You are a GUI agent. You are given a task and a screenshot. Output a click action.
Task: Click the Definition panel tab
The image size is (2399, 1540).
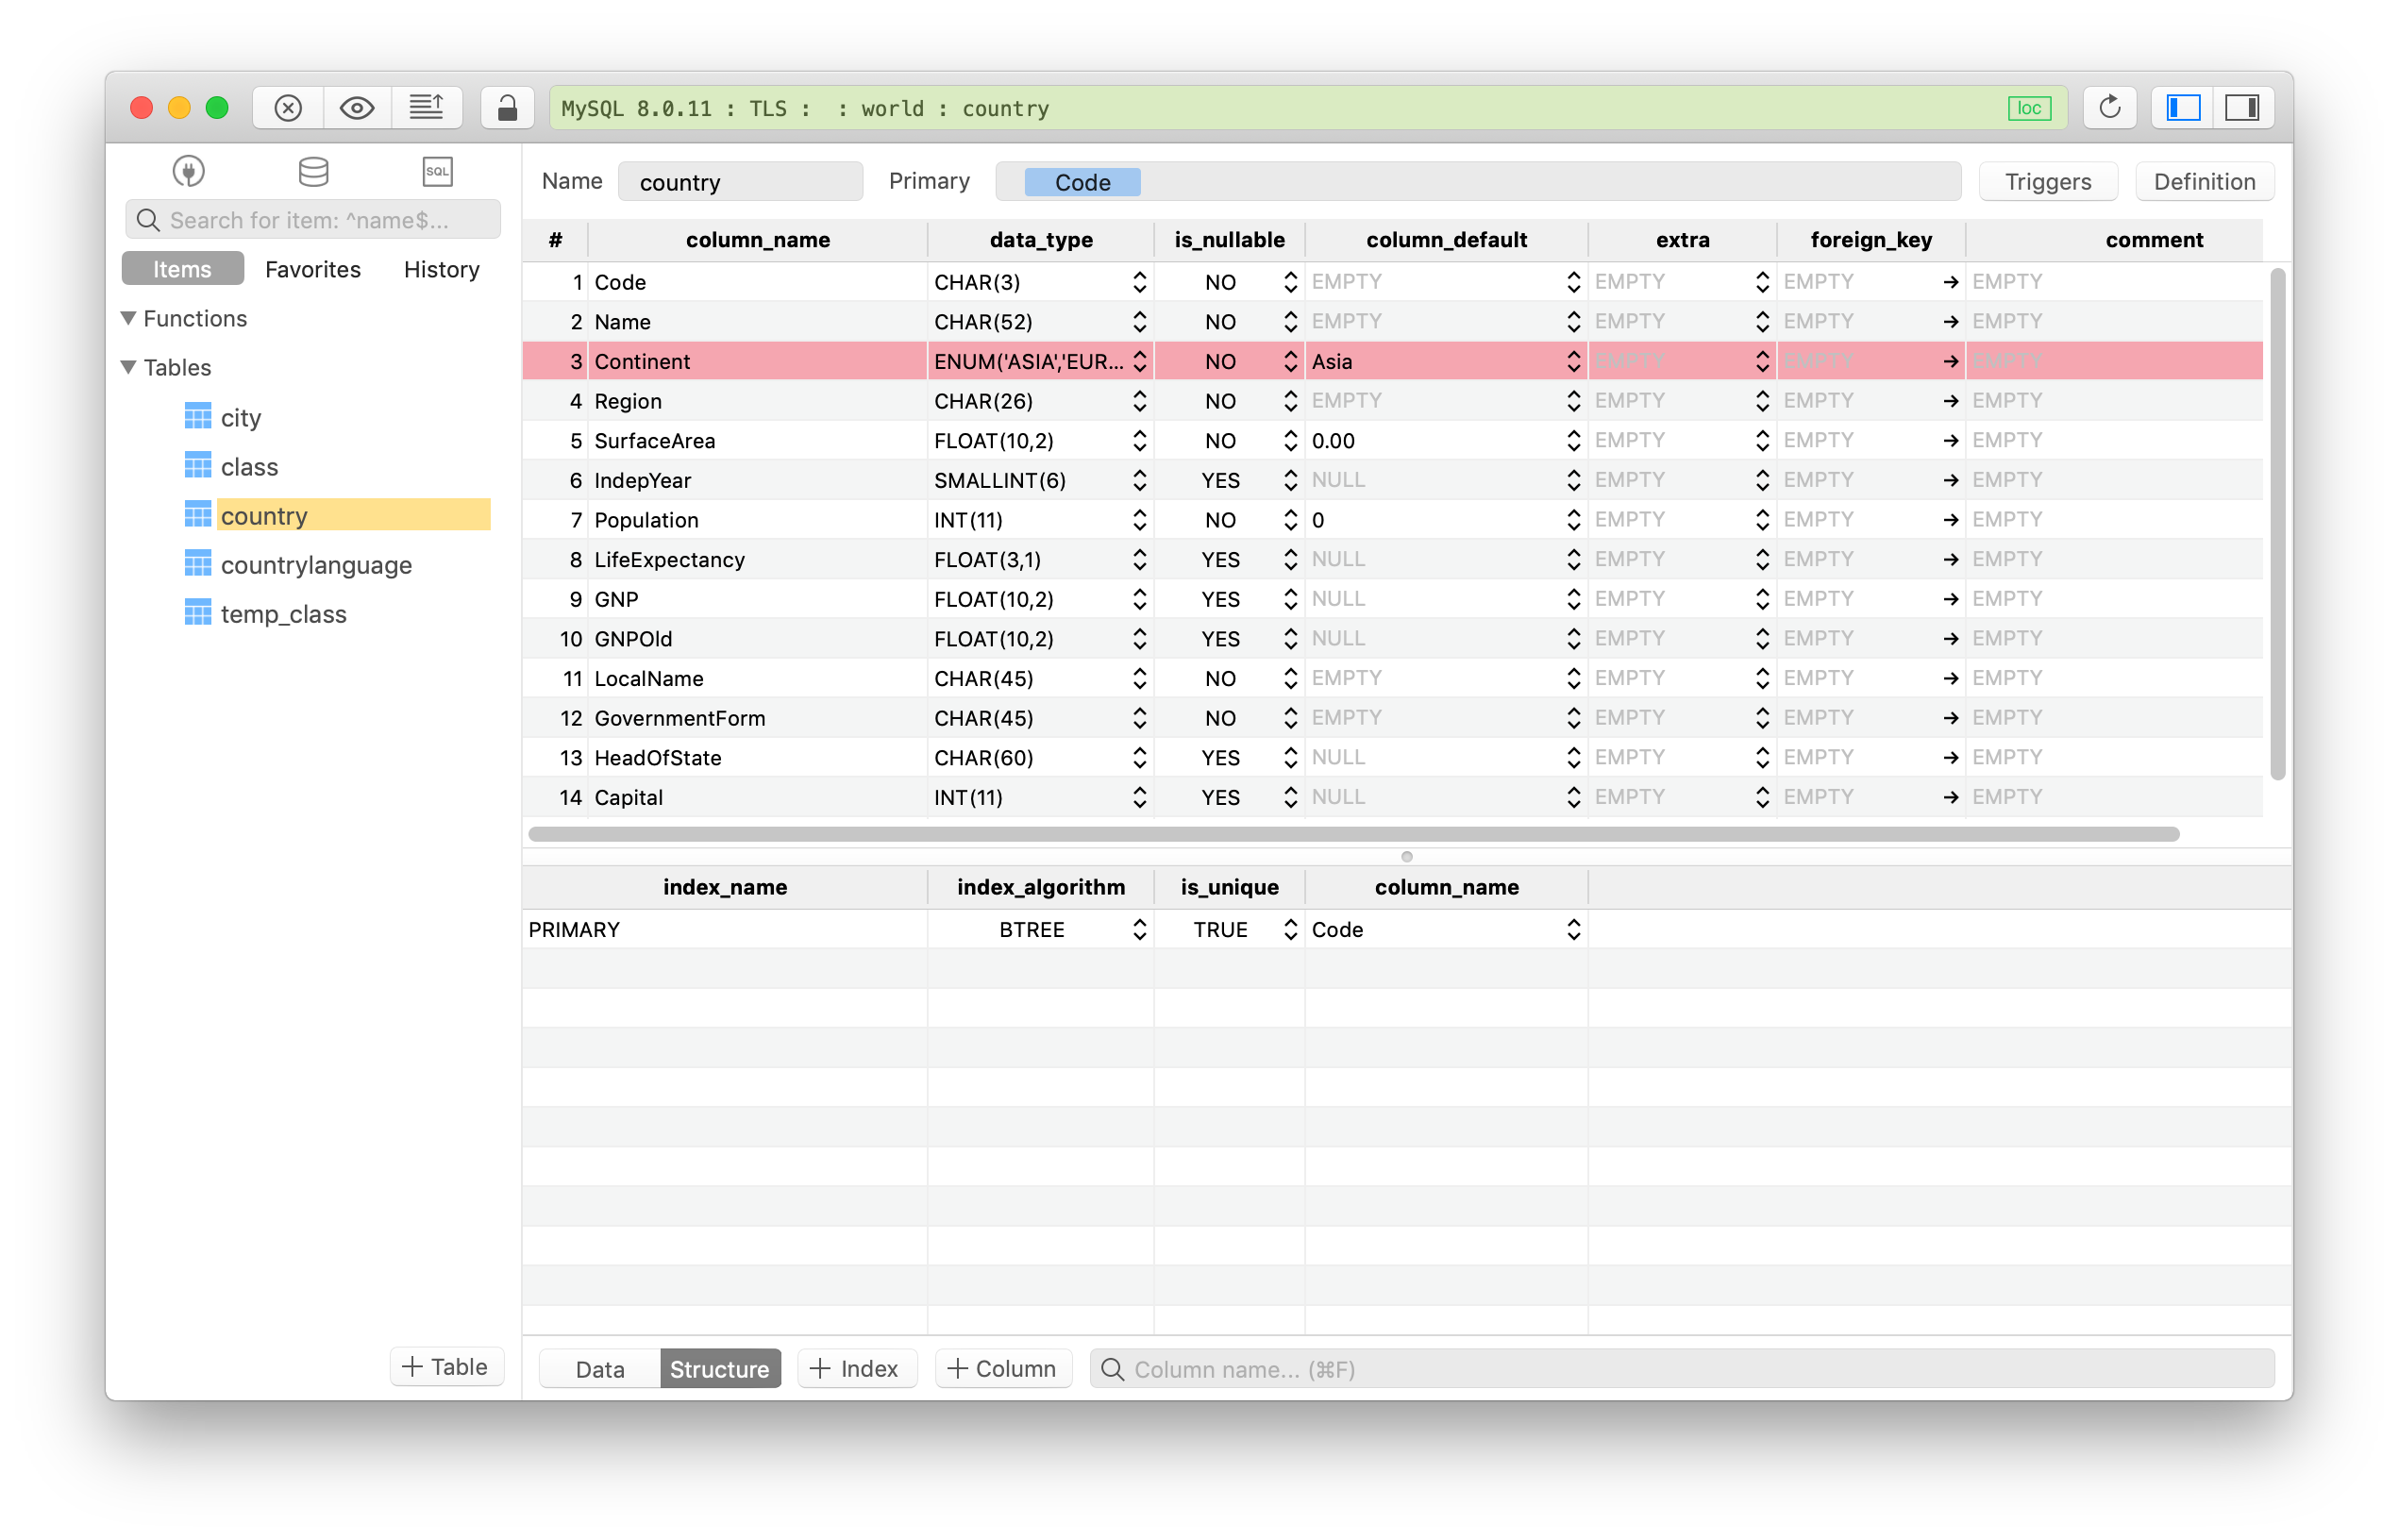point(2203,182)
